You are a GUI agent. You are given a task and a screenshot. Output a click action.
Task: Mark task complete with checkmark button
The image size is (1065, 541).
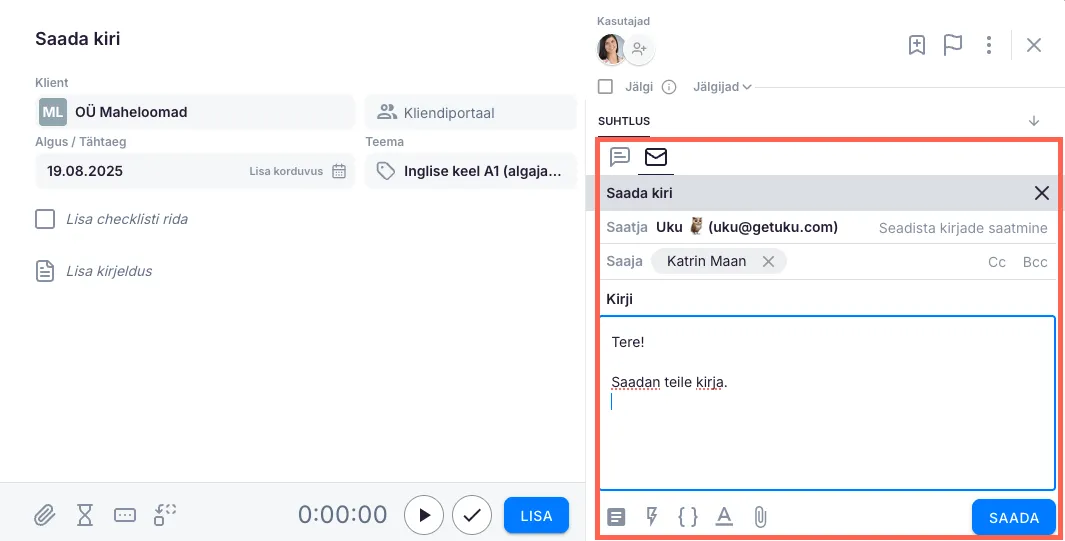pos(472,515)
